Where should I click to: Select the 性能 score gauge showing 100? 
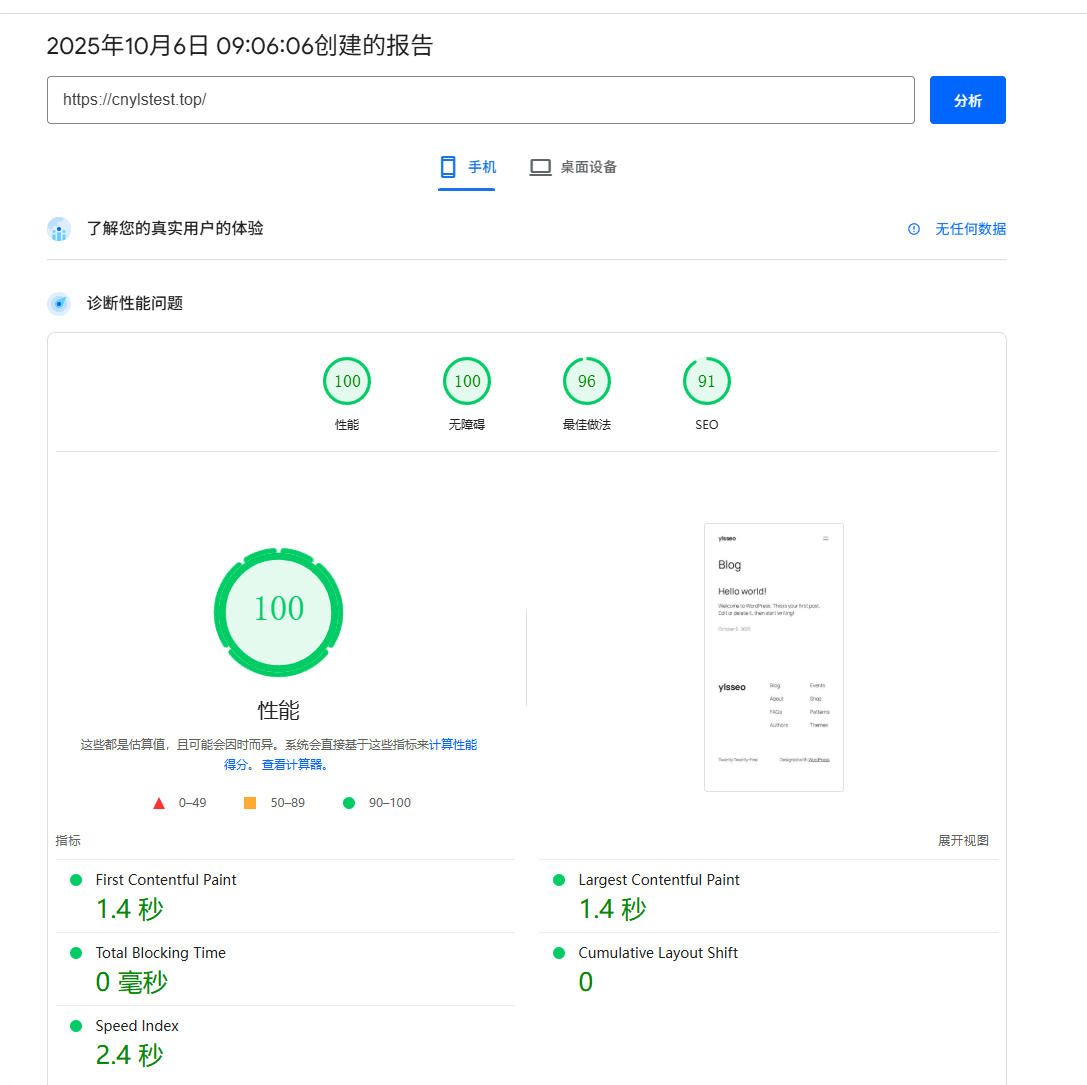(x=346, y=381)
